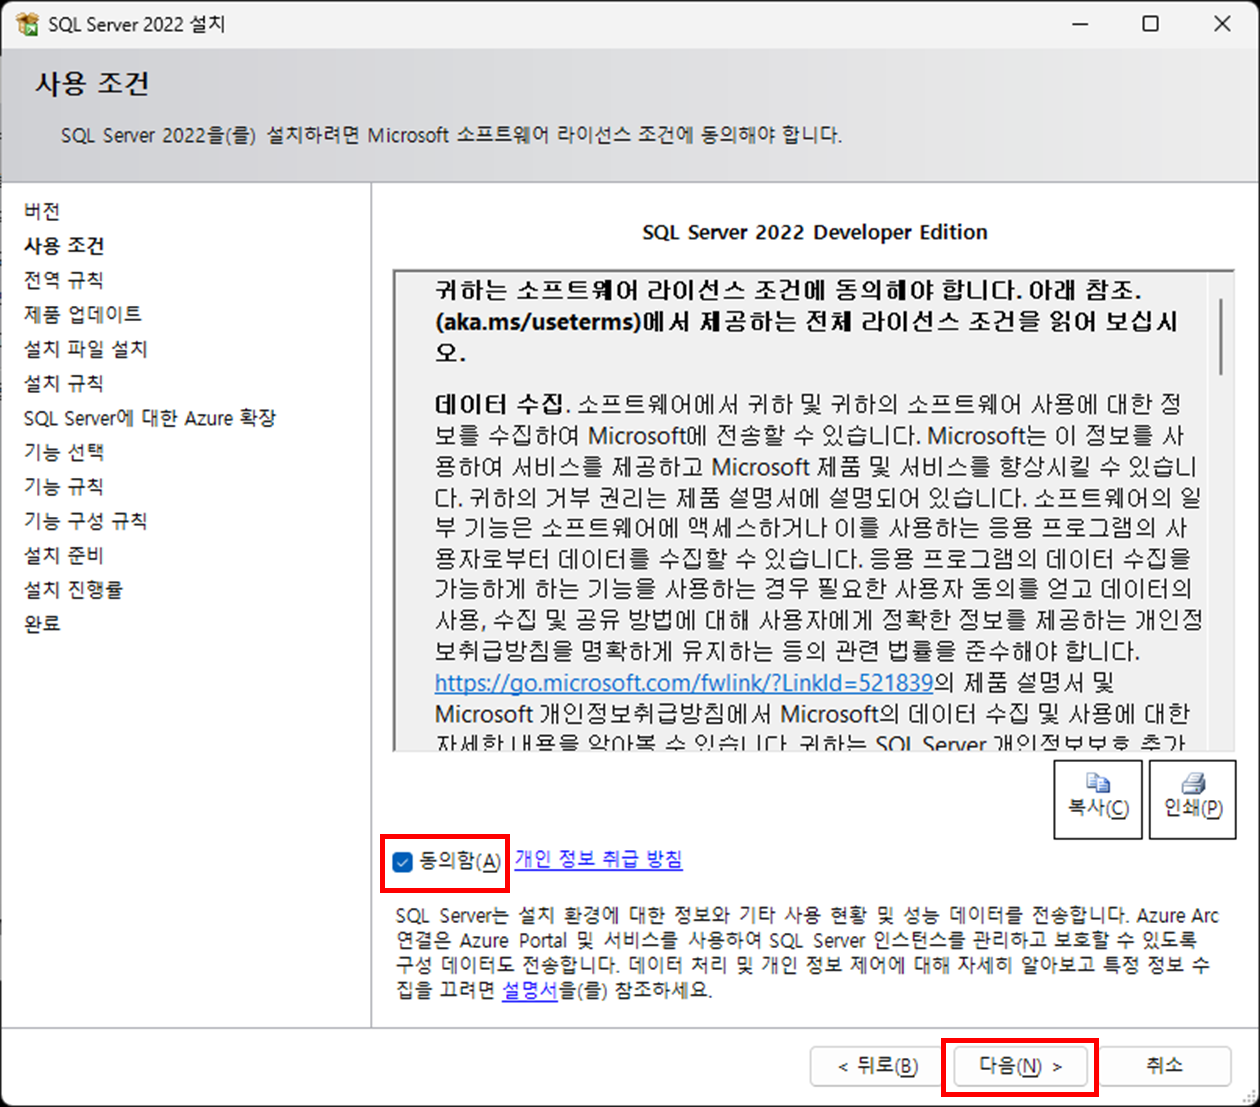Select the 전역 규칙 step

[x=63, y=280]
